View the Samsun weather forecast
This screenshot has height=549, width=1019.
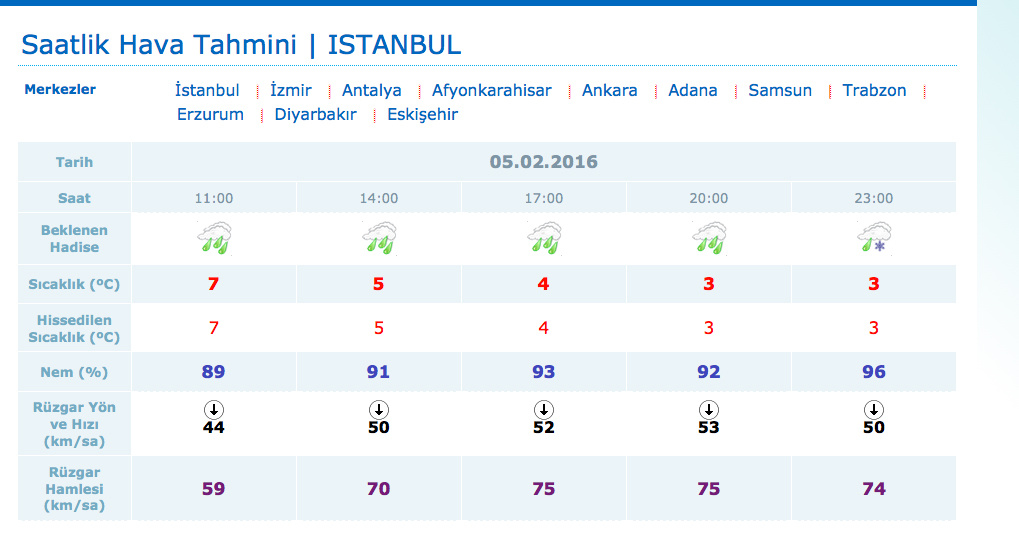tap(780, 90)
